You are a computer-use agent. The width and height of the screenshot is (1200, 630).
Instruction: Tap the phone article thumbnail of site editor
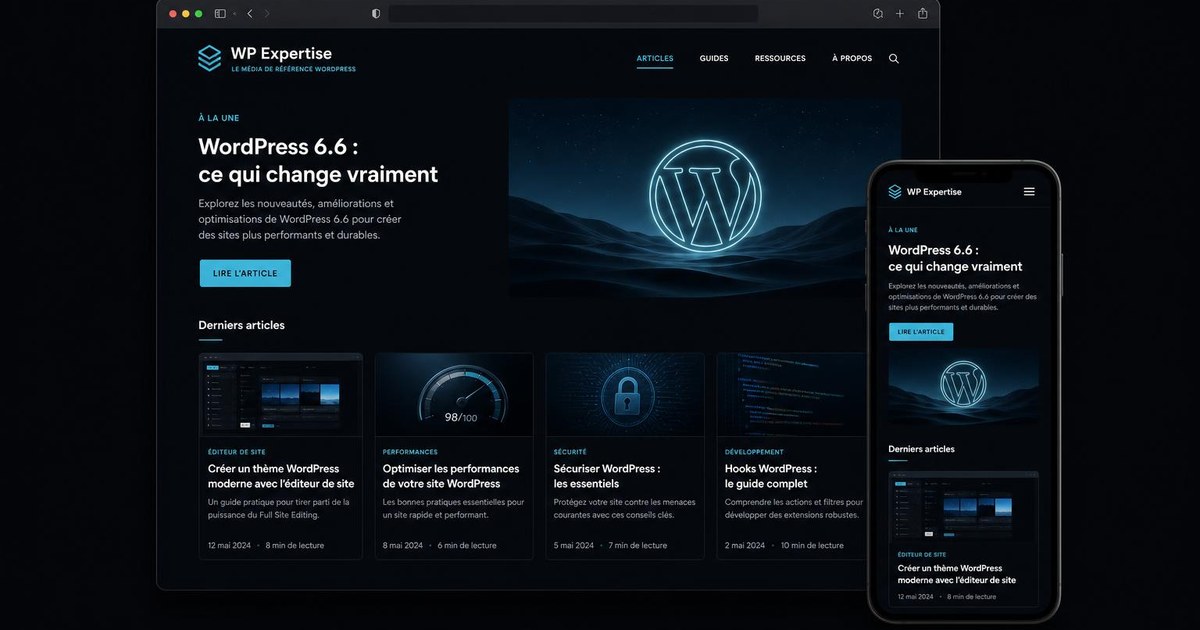tap(963, 507)
